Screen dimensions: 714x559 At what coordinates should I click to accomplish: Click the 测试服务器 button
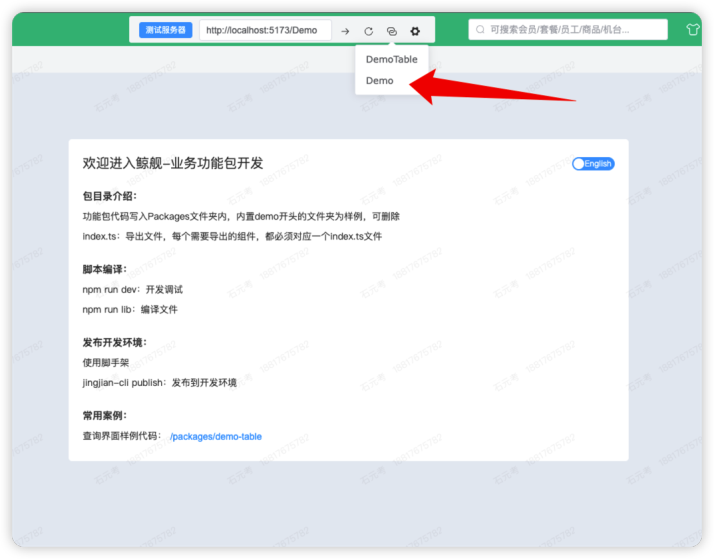(x=165, y=30)
